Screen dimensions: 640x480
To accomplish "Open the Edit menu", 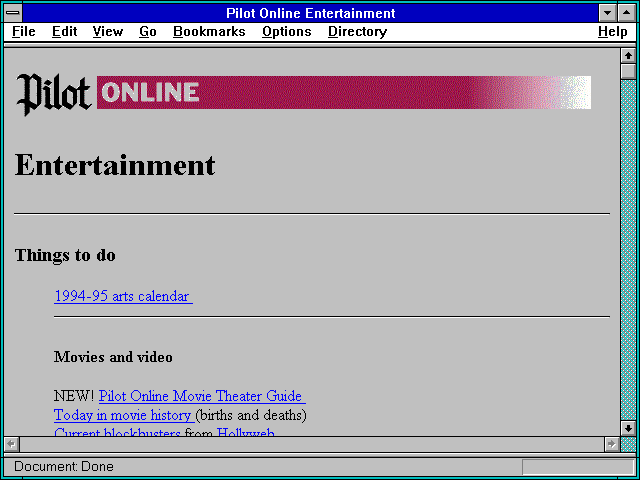I will (x=64, y=32).
